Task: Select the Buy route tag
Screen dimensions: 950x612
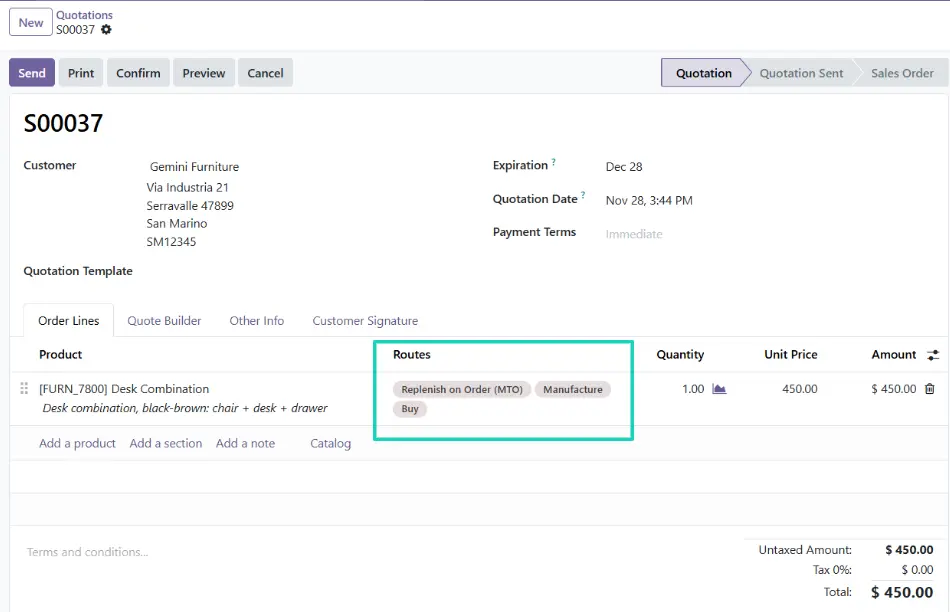Action: (409, 409)
